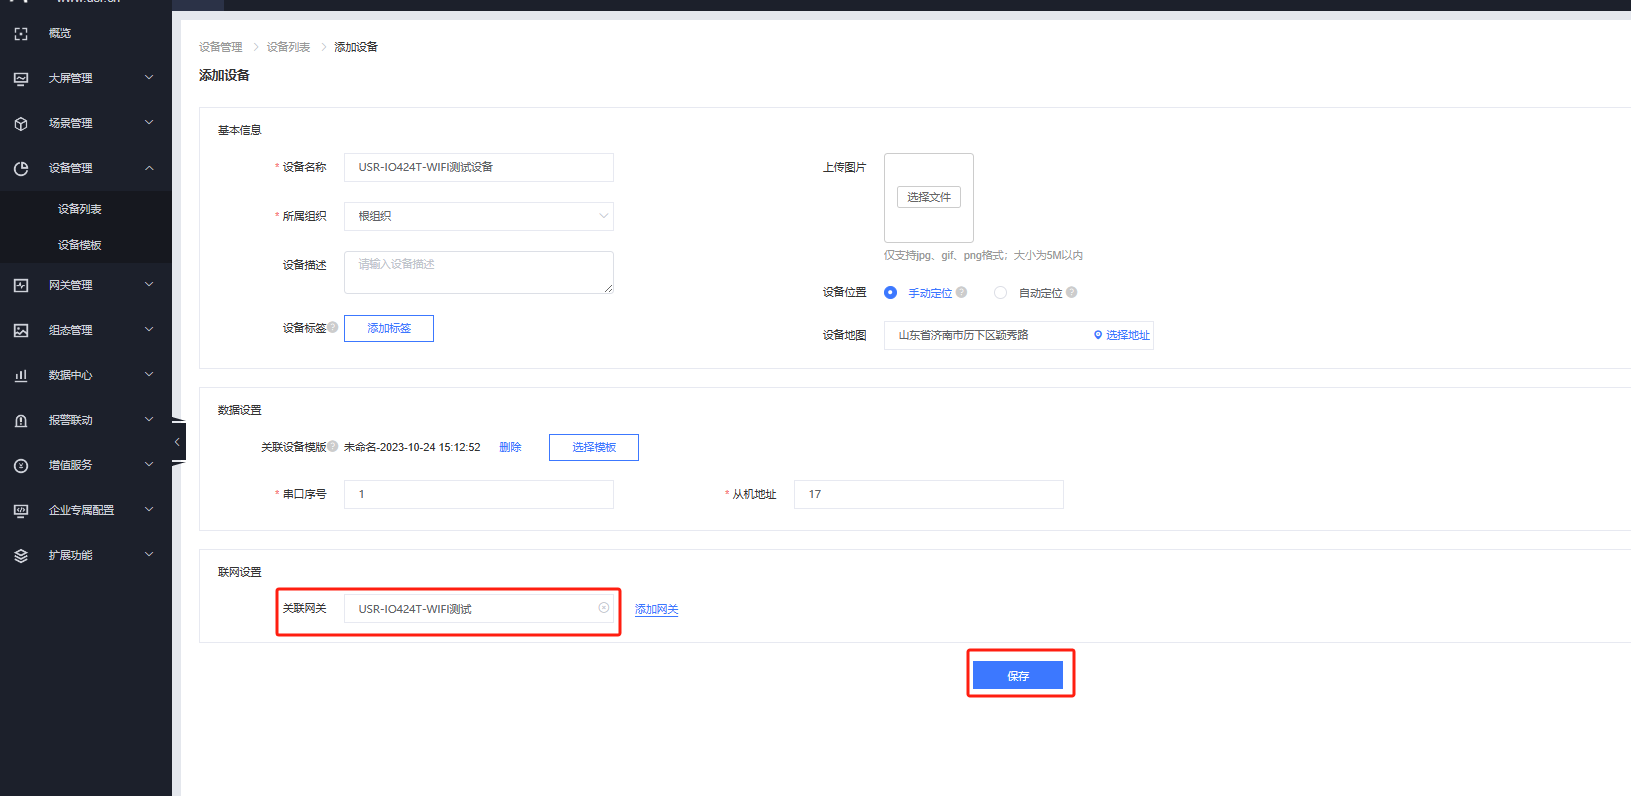Viewport: 1631px width, 796px height.
Task: Click the 从机地址 input field
Action: (929, 494)
